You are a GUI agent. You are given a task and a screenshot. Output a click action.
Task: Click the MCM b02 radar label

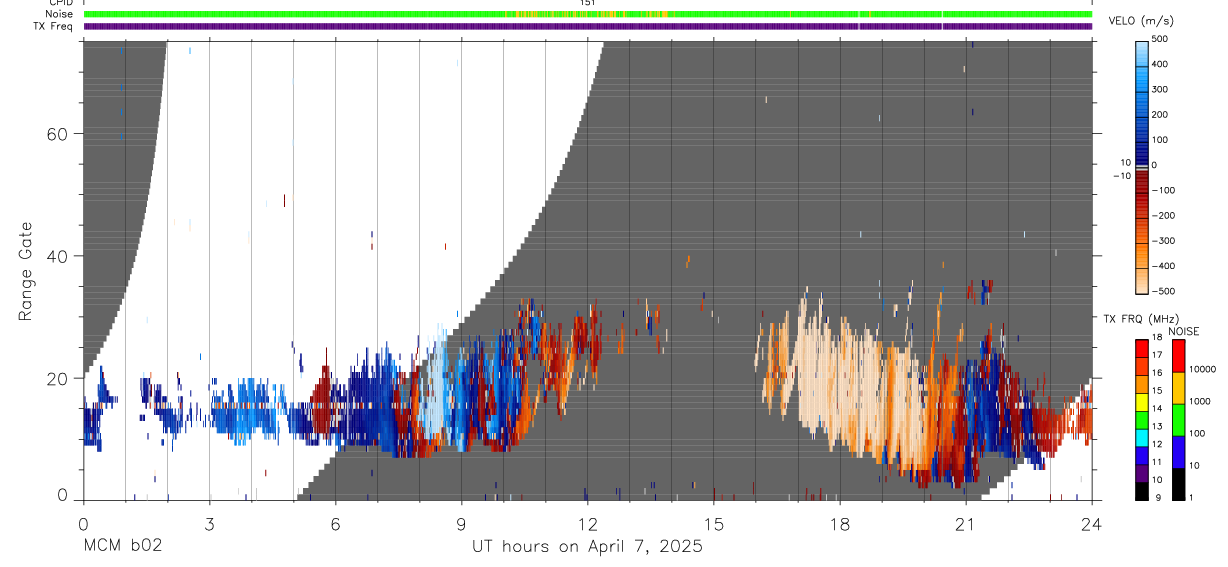pos(123,546)
